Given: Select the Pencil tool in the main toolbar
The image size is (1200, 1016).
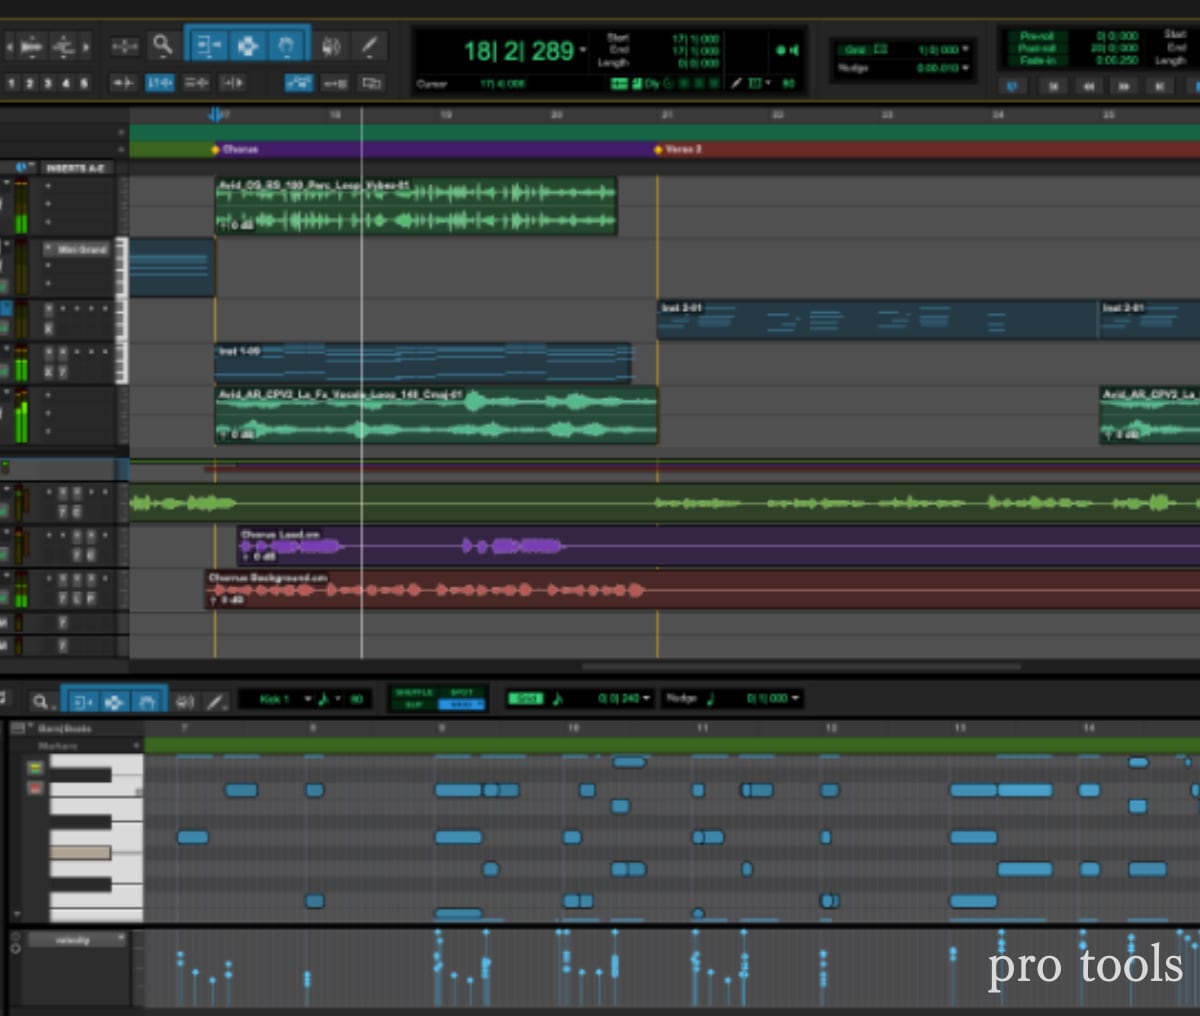Looking at the screenshot, I should click(x=369, y=46).
